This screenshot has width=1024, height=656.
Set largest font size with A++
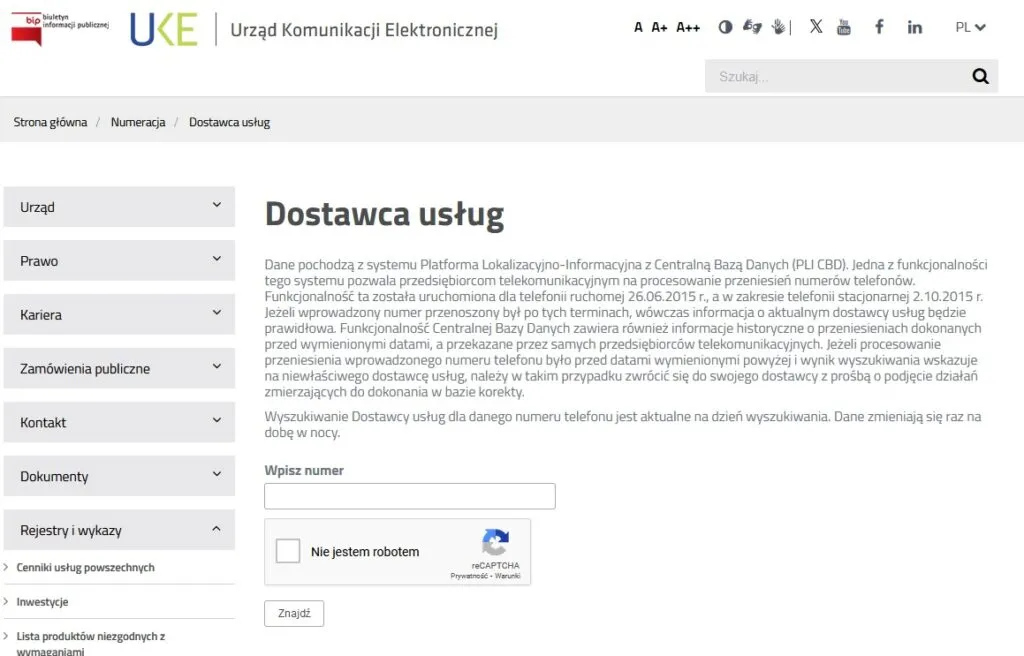(688, 27)
